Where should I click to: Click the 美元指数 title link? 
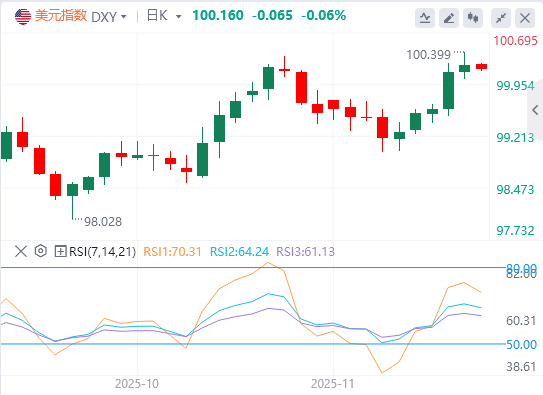(x=61, y=16)
